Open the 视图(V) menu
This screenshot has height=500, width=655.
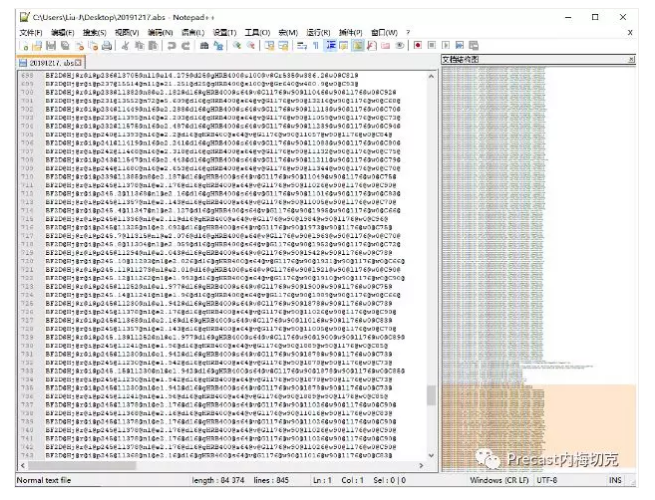click(127, 33)
